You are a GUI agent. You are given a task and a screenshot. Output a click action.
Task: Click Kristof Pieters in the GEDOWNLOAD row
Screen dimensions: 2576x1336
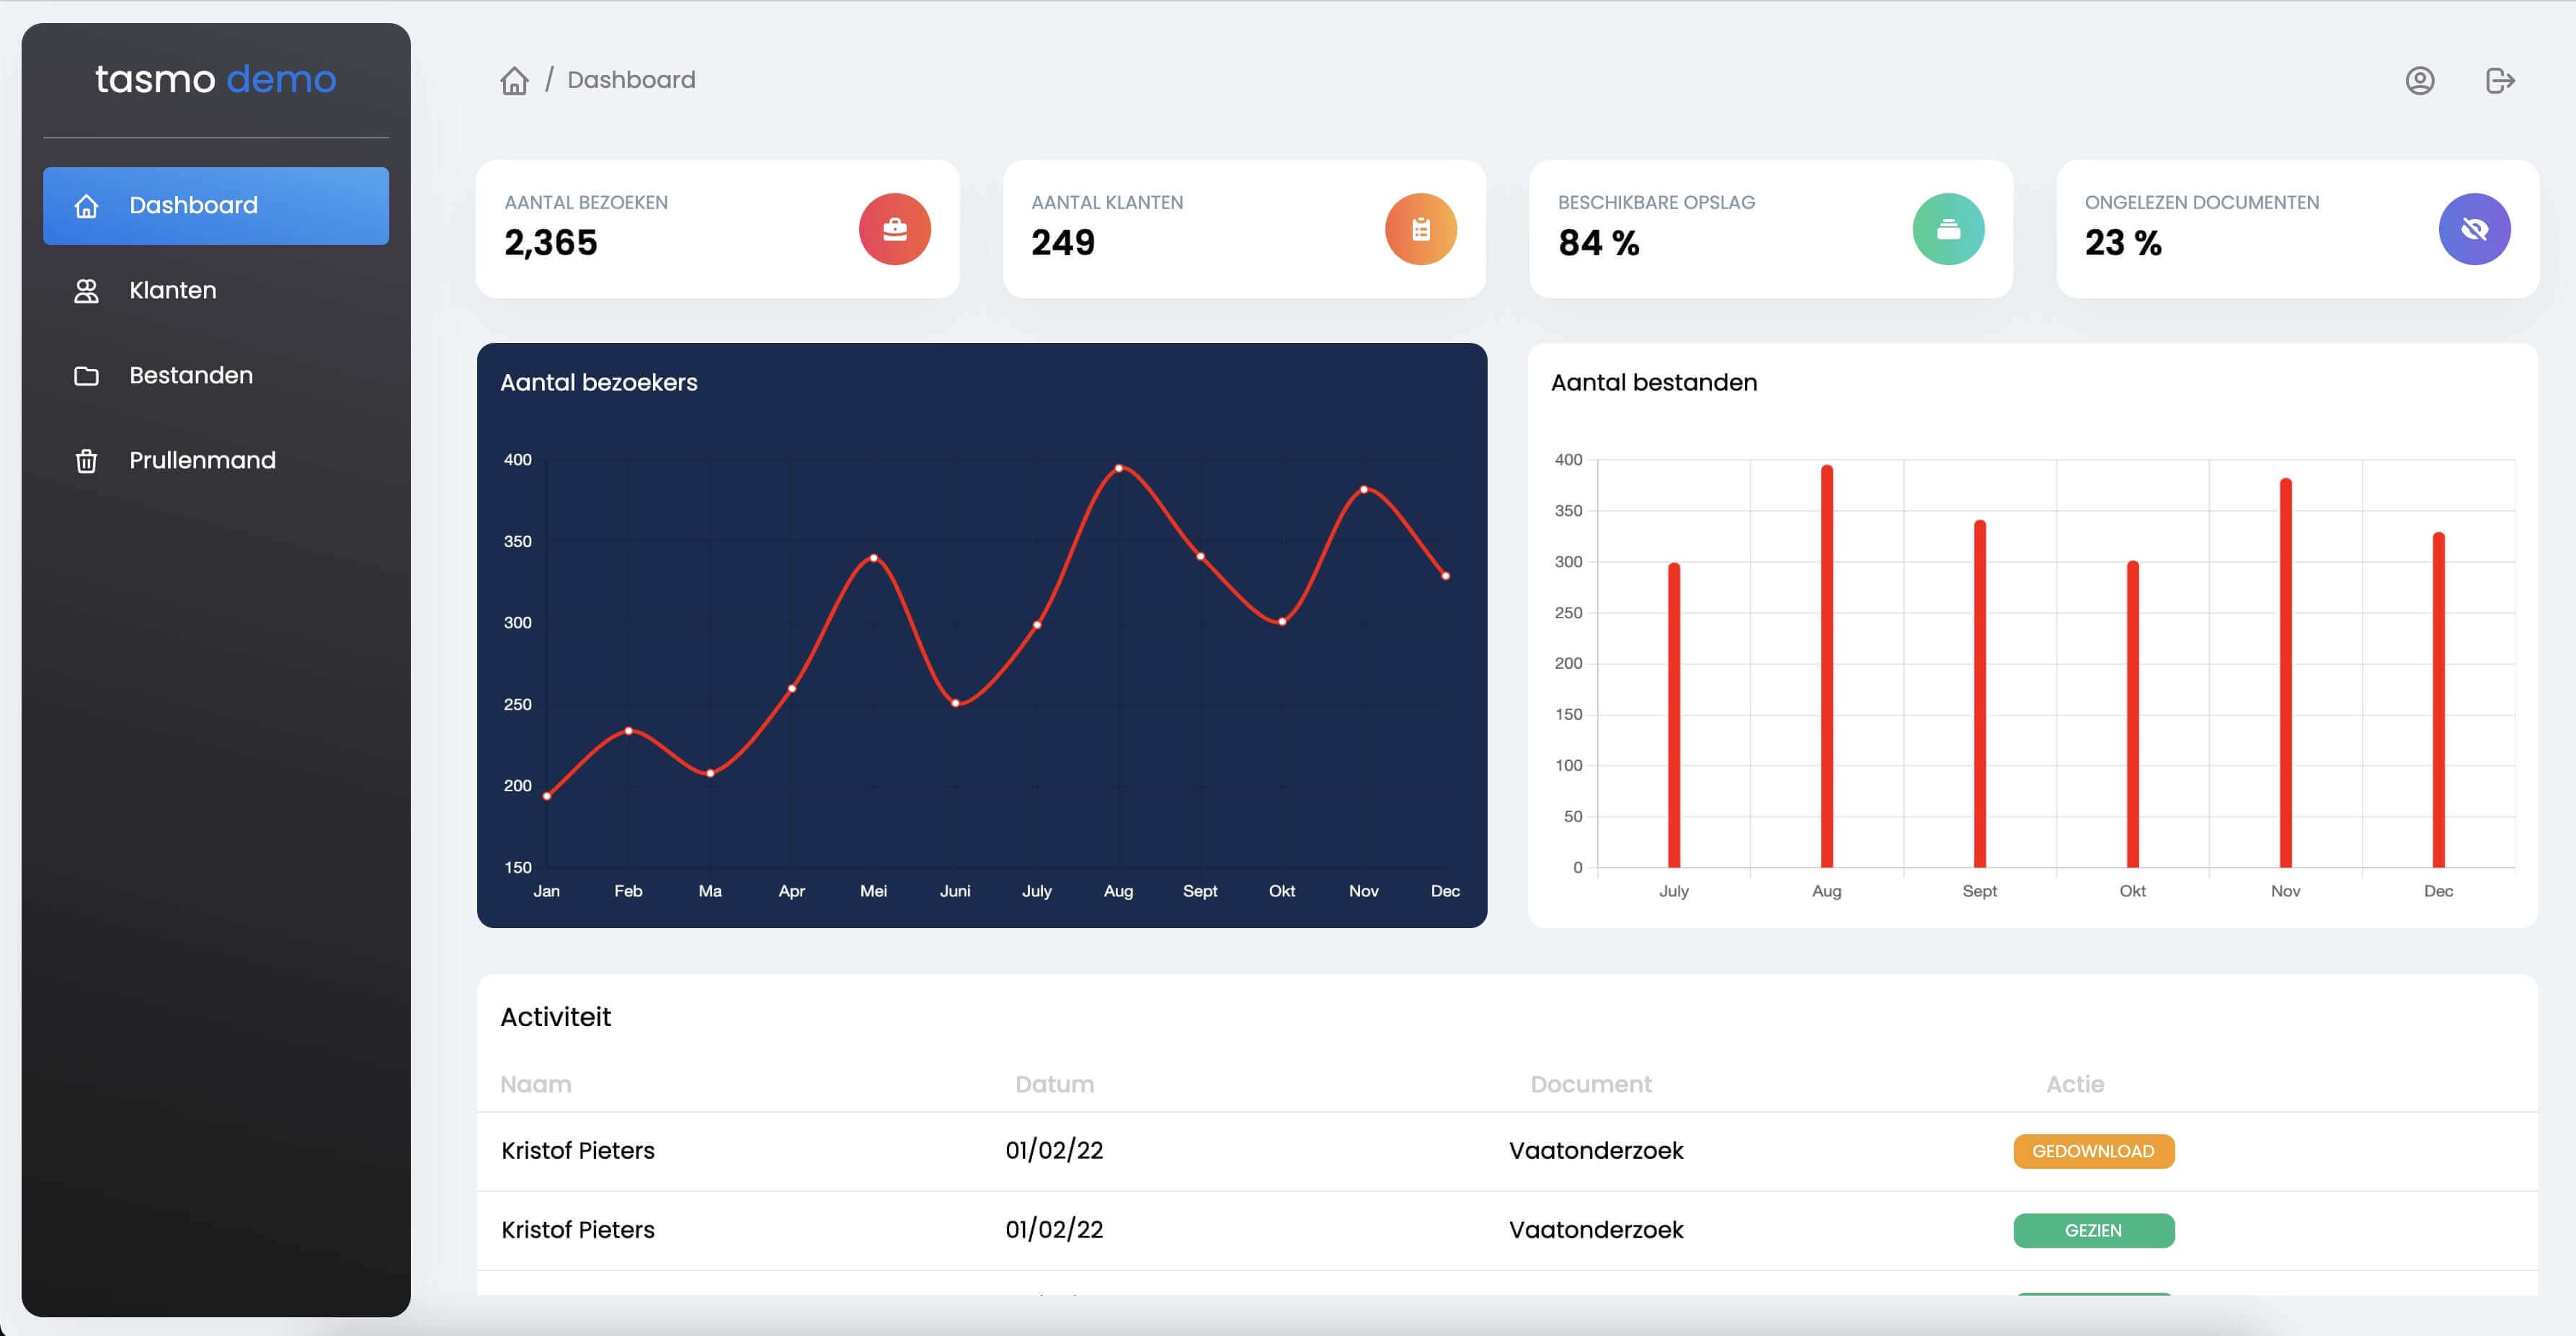point(578,1151)
